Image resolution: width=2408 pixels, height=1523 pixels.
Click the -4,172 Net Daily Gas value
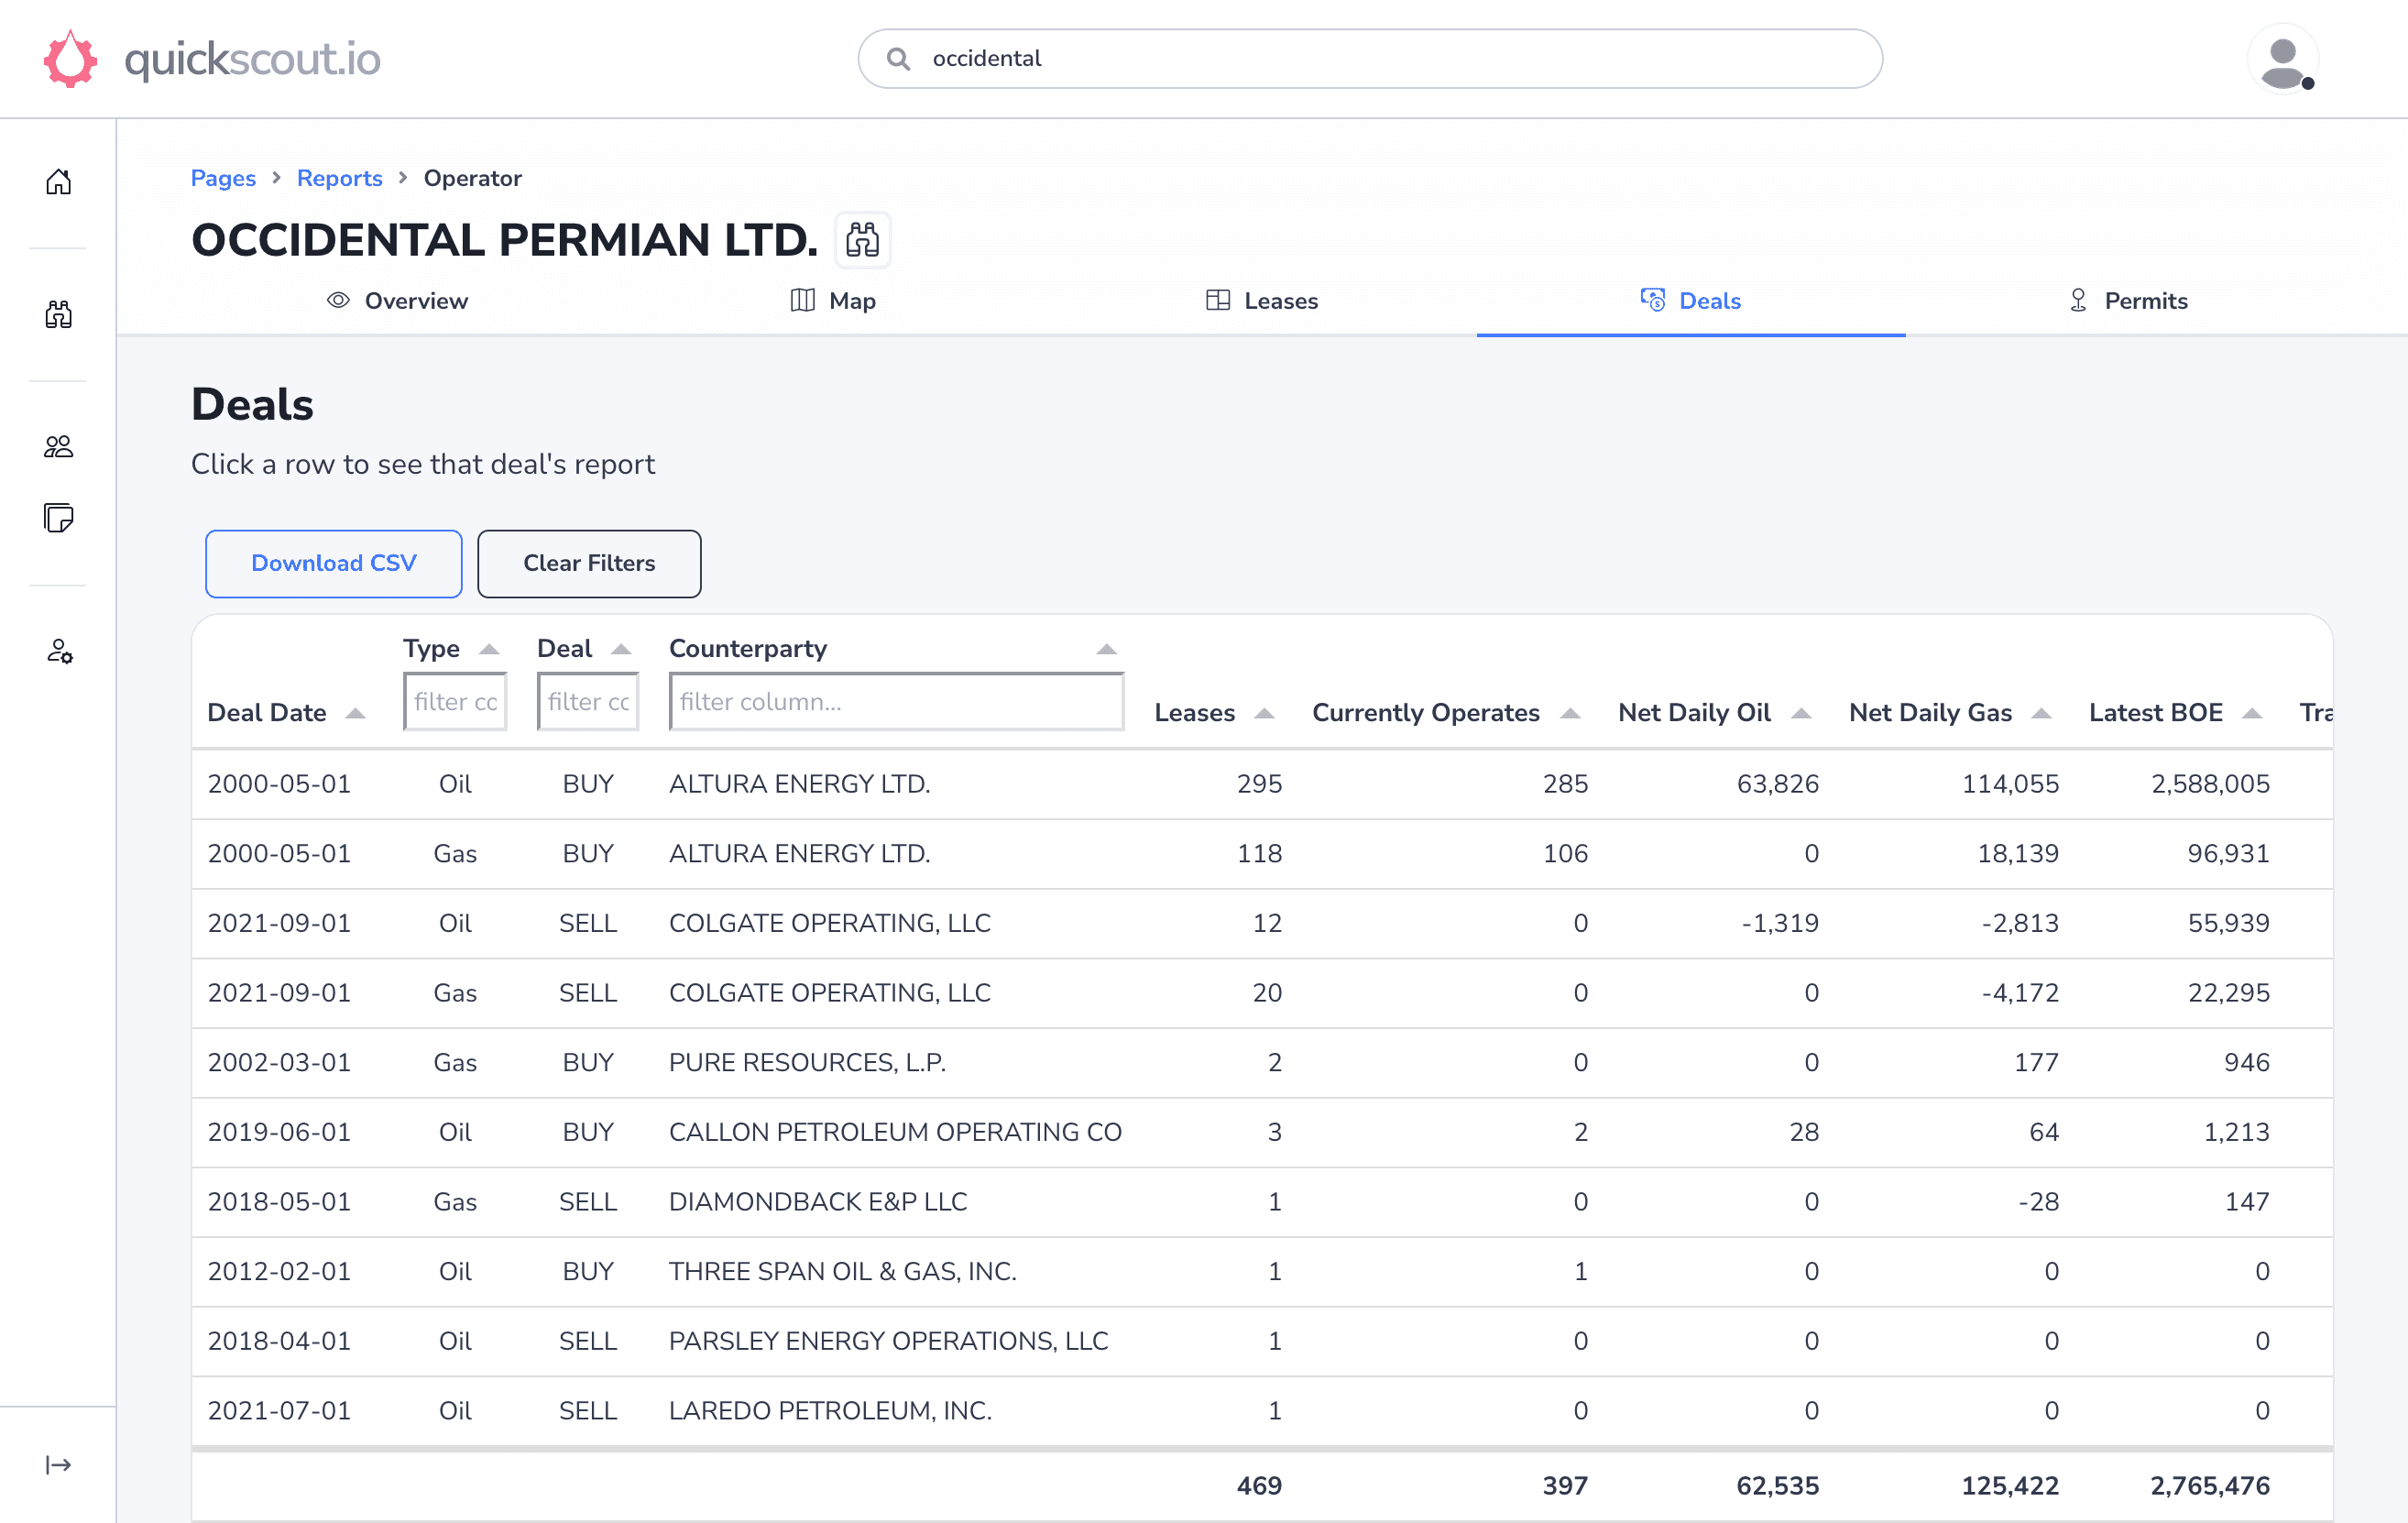point(2019,993)
